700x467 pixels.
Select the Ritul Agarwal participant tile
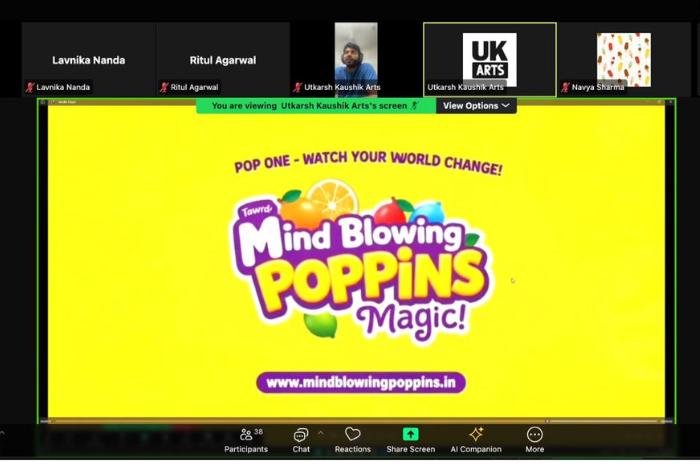pyautogui.click(x=223, y=59)
